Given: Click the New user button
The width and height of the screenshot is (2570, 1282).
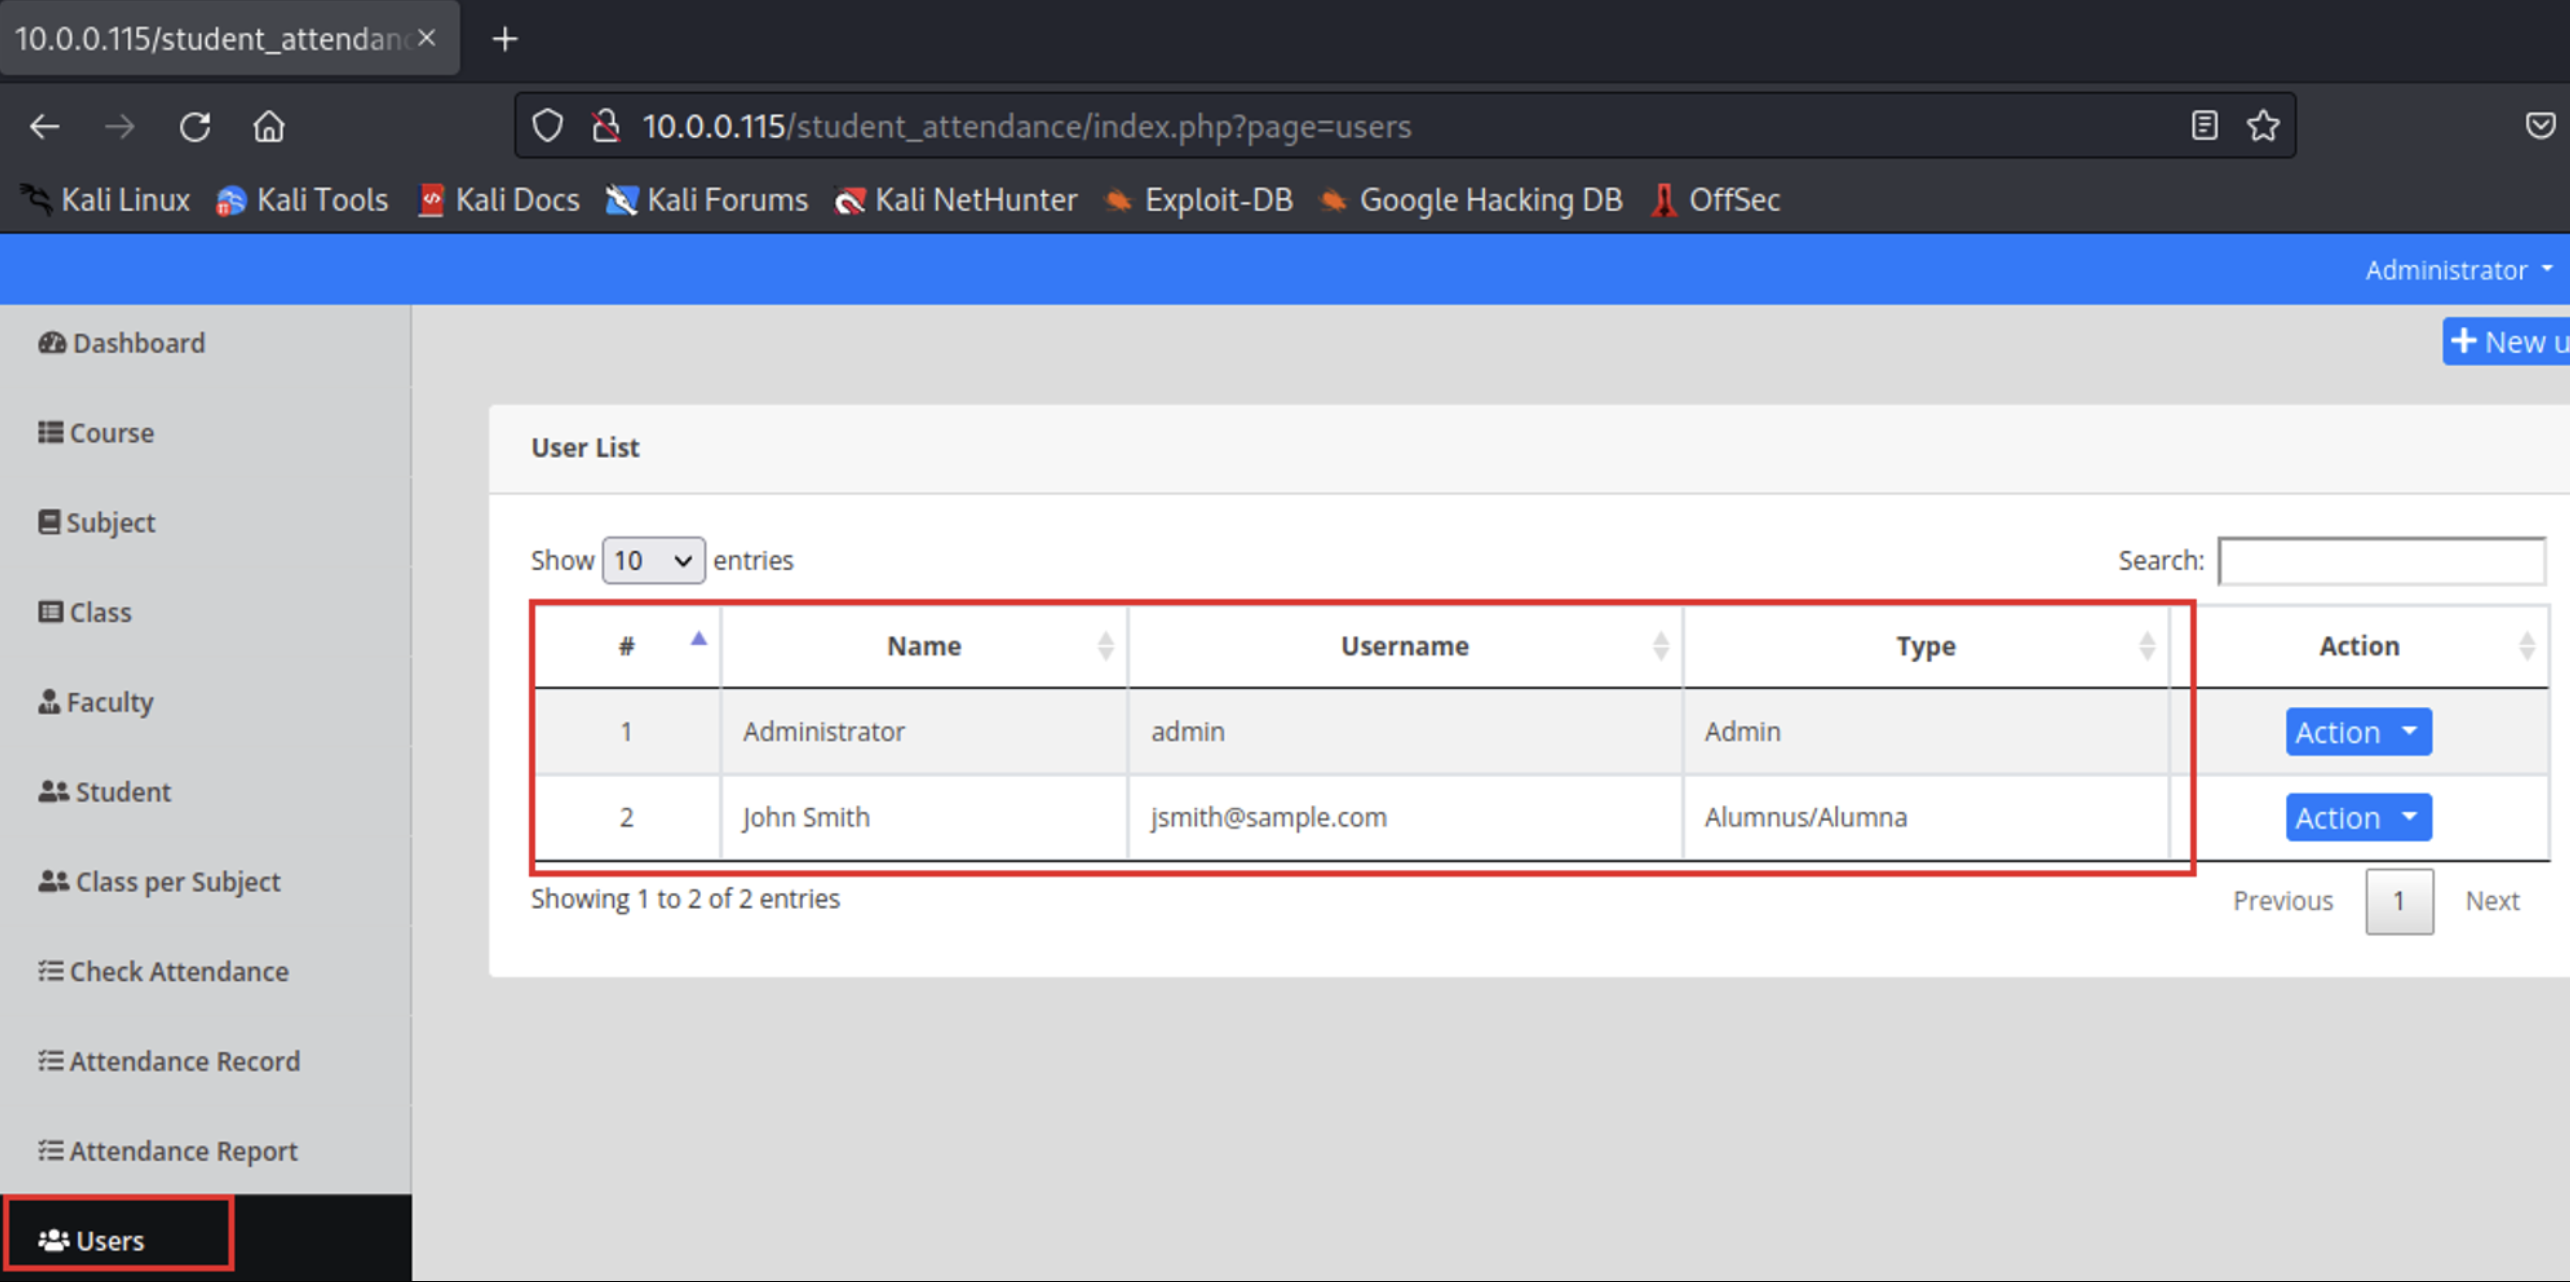Looking at the screenshot, I should (x=2506, y=342).
